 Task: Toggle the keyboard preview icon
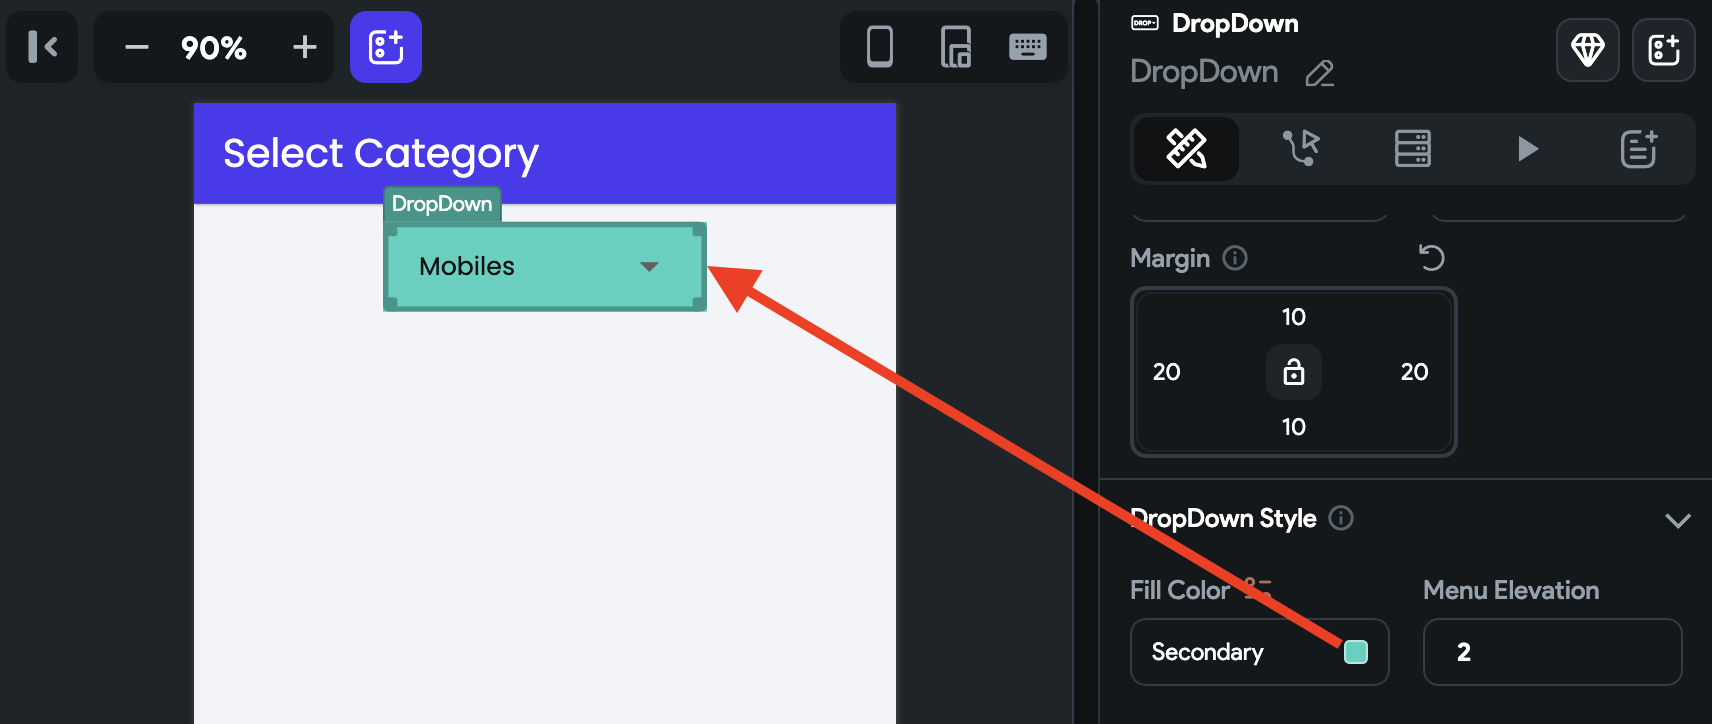click(1028, 47)
